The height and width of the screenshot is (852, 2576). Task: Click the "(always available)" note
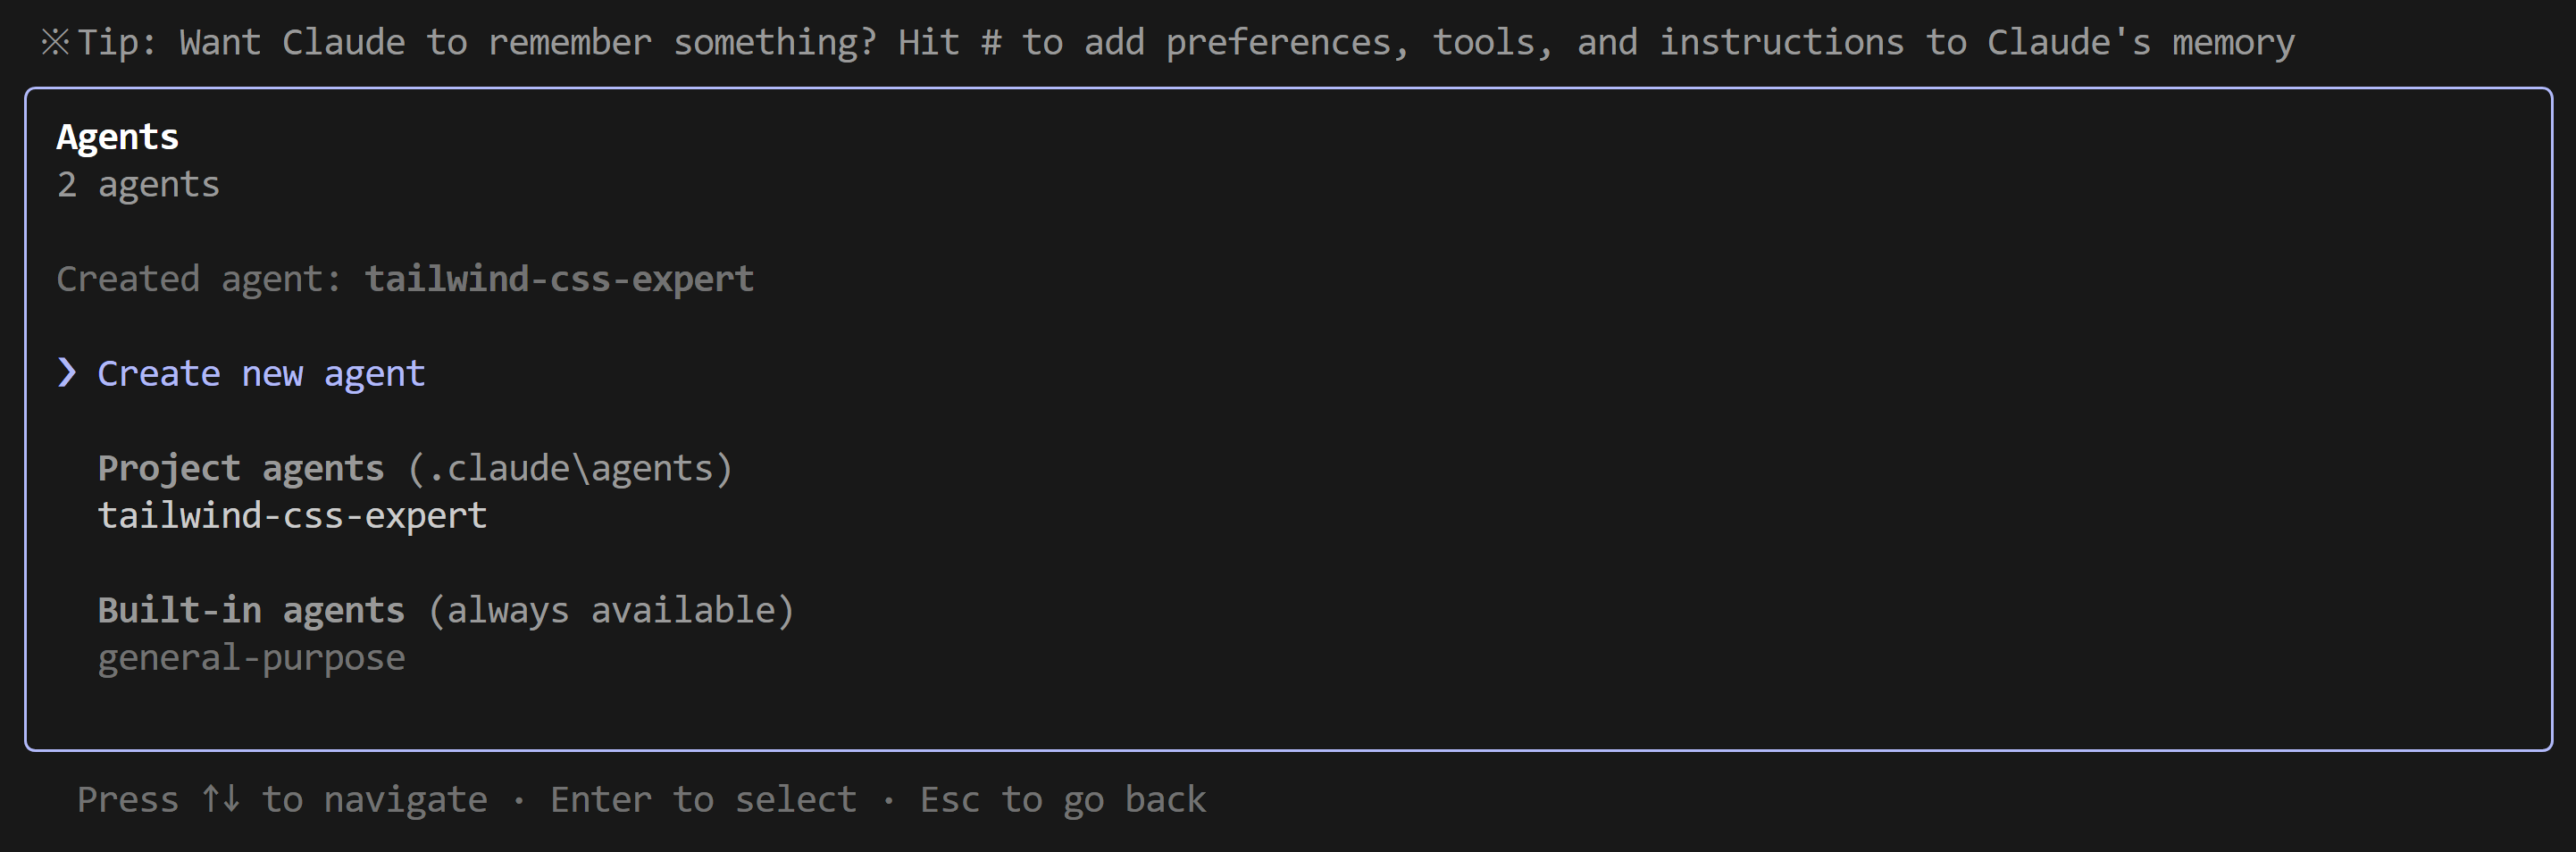pos(610,610)
